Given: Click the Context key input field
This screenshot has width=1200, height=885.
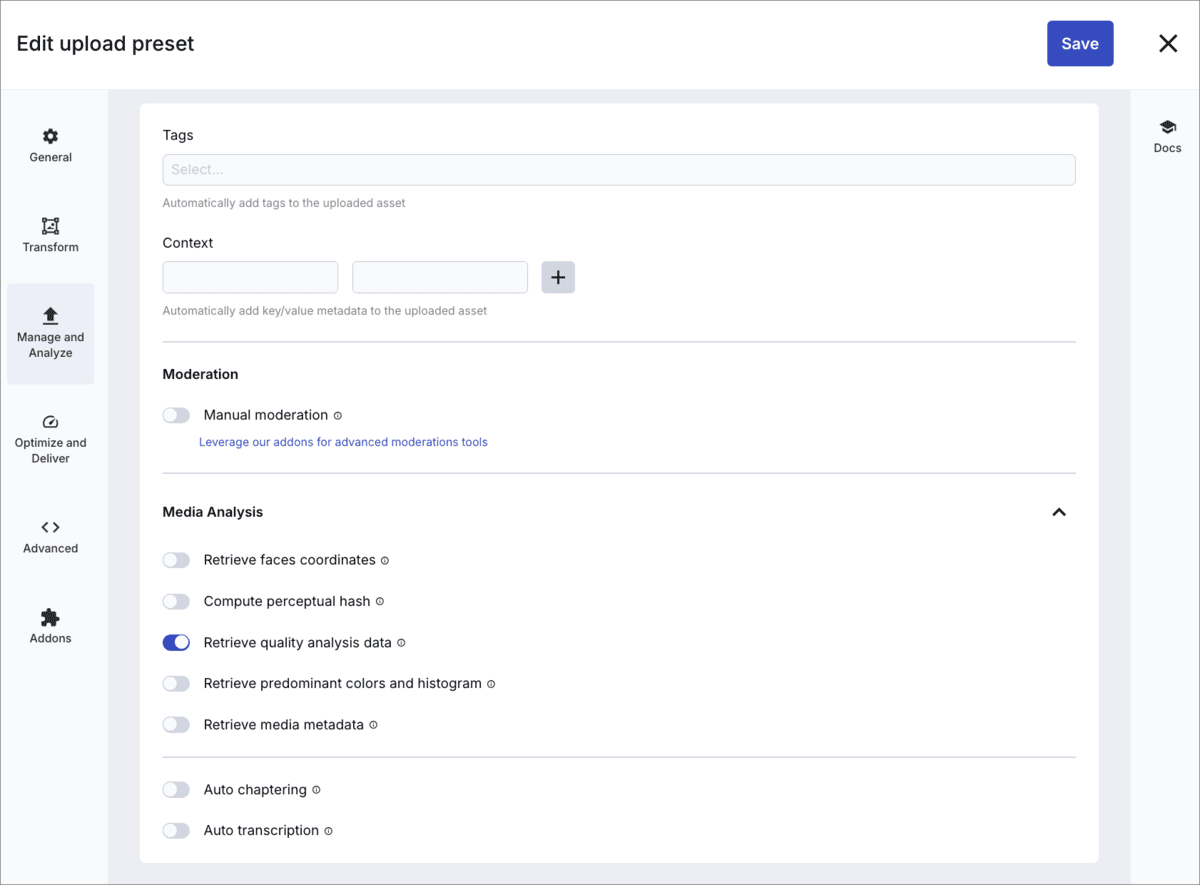Looking at the screenshot, I should click(250, 277).
